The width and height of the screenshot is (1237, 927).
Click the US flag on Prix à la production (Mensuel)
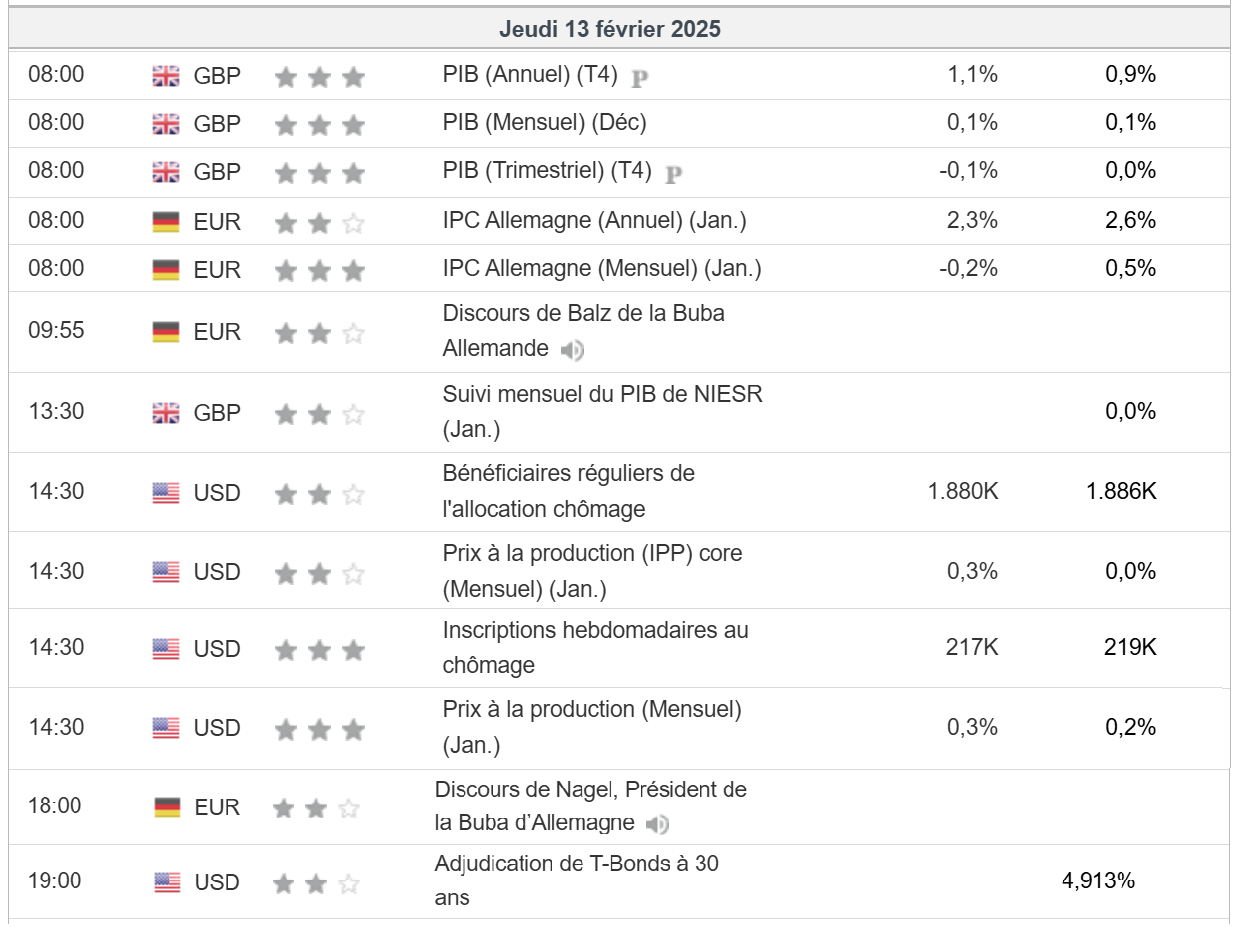coord(166,728)
